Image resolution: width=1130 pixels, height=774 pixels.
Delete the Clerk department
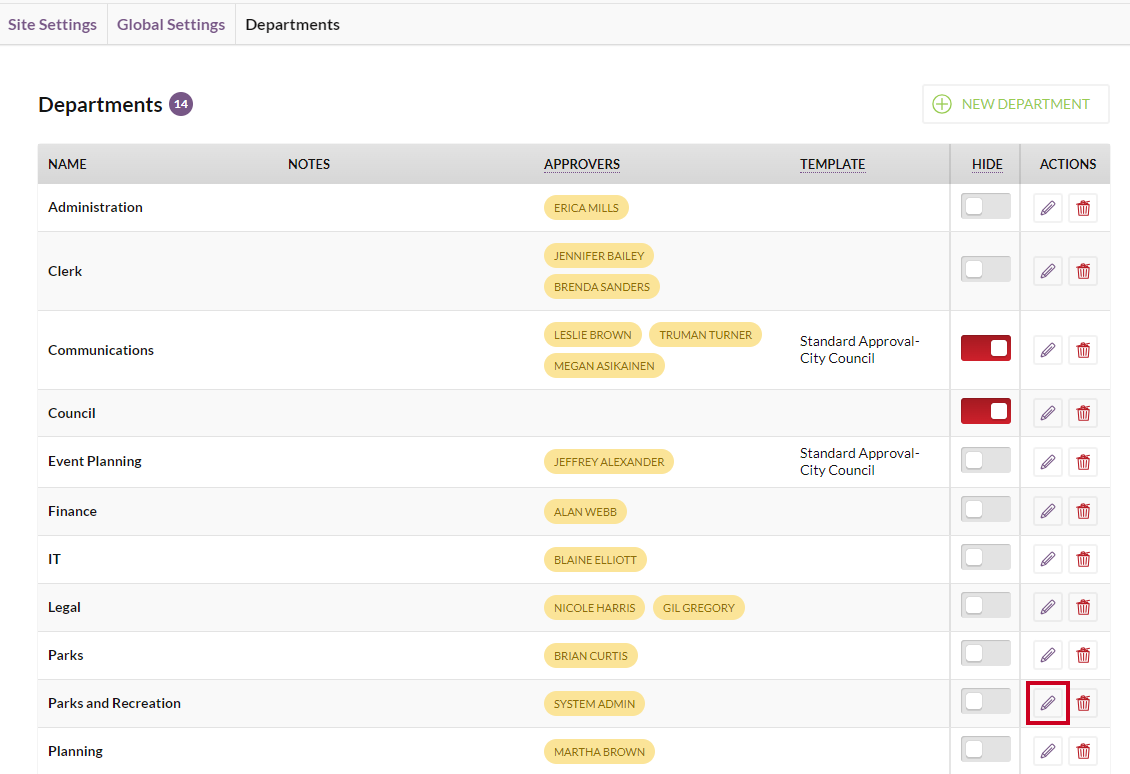tap(1083, 271)
